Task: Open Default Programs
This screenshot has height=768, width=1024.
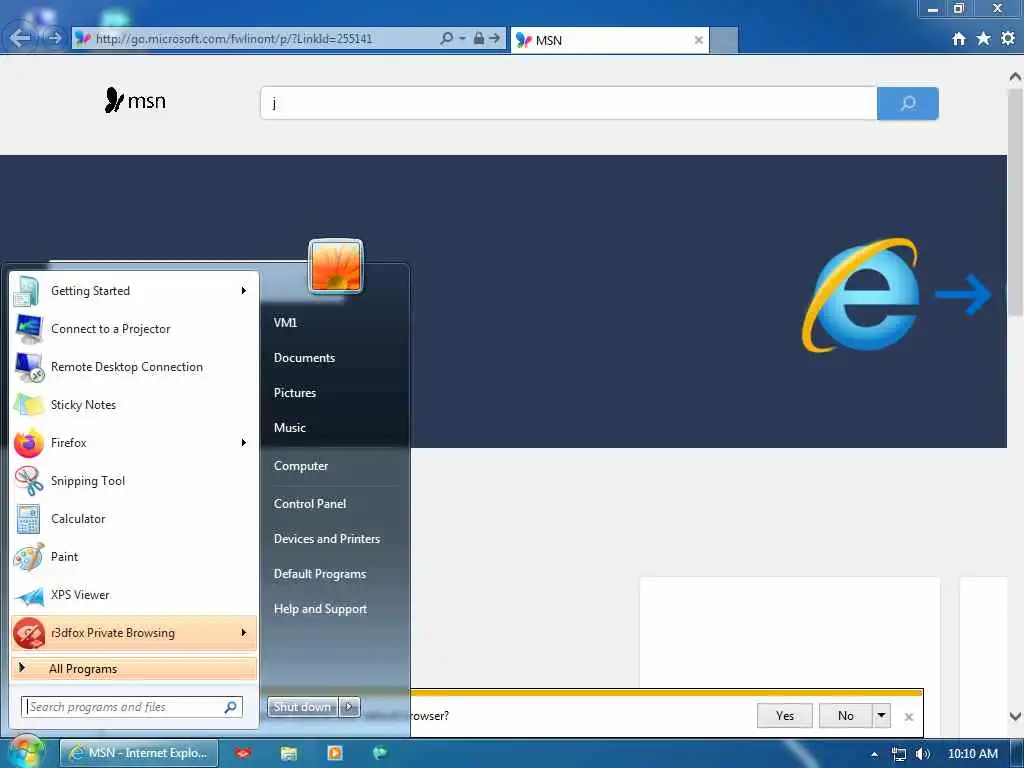Action: click(319, 574)
